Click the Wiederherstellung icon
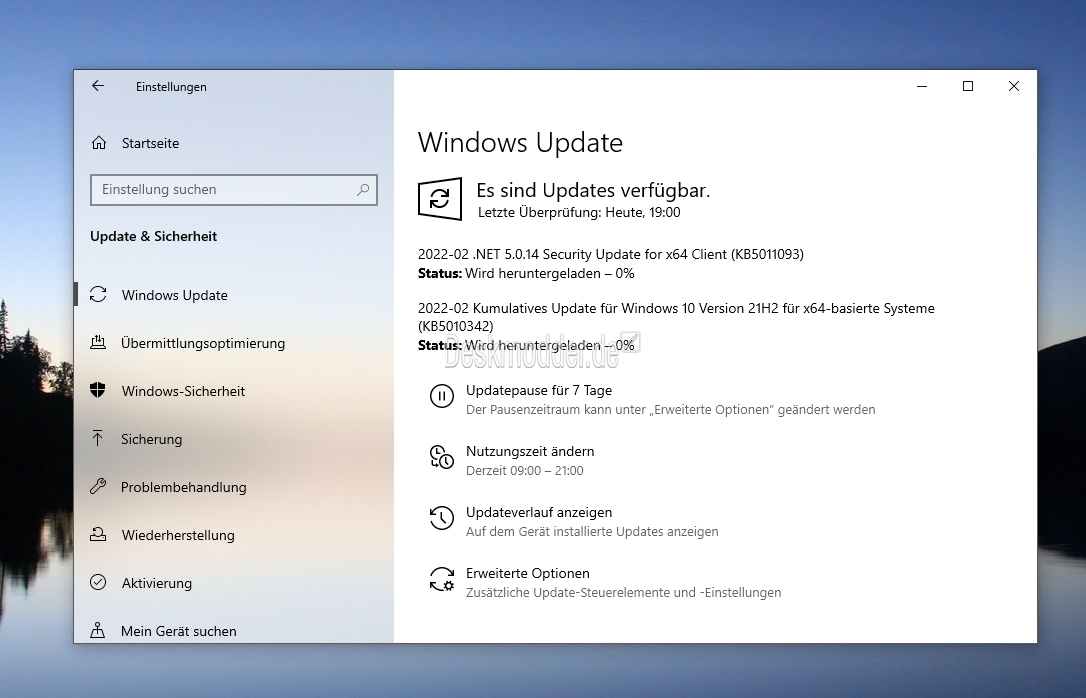This screenshot has width=1086, height=698. click(x=98, y=535)
